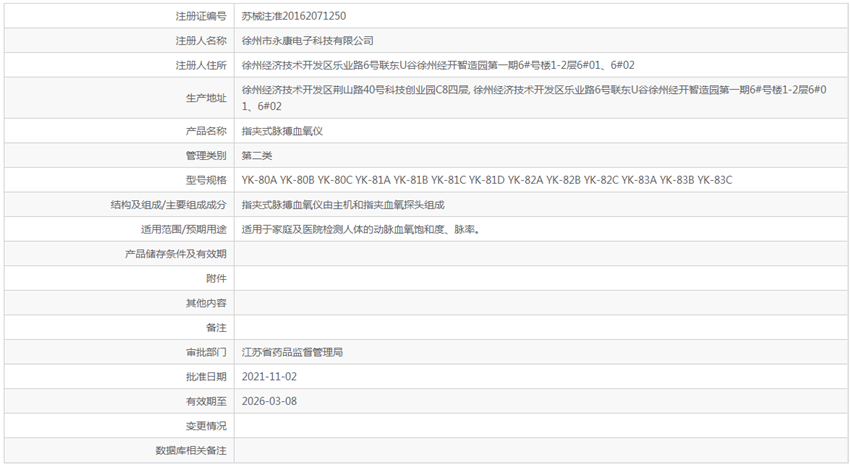Viewport: 850px width, 464px height.
Task: Select approving authority 江苏省药品监督管理局
Action: click(x=292, y=352)
